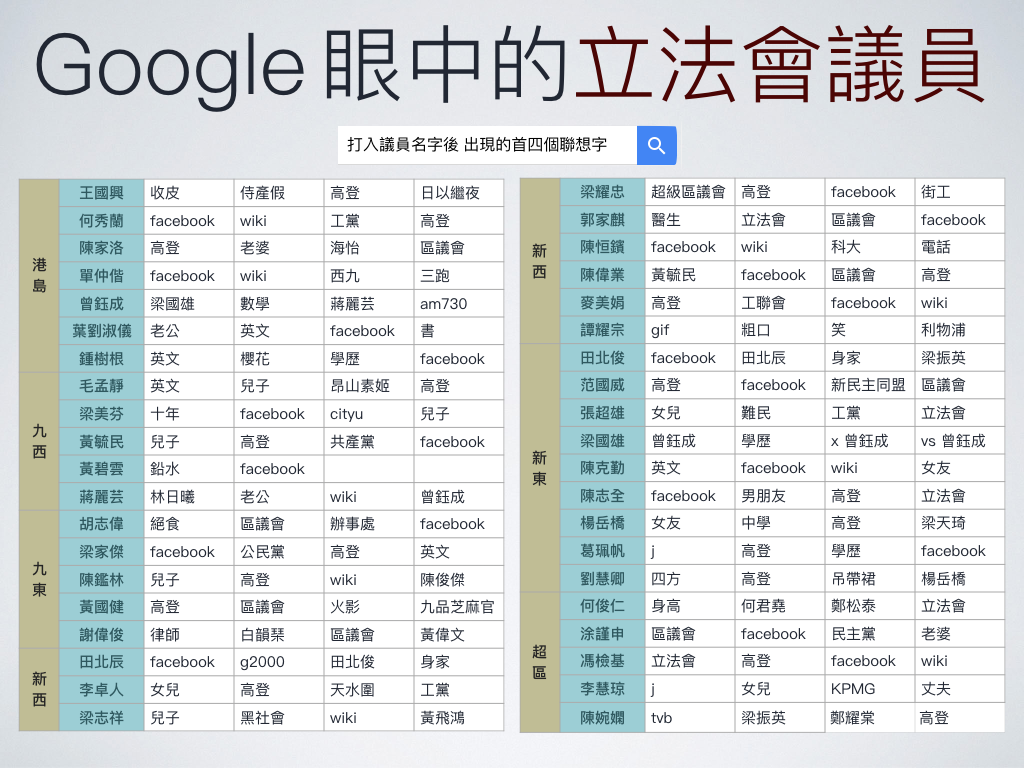Click the name cell 單仲偕

[x=101, y=276]
